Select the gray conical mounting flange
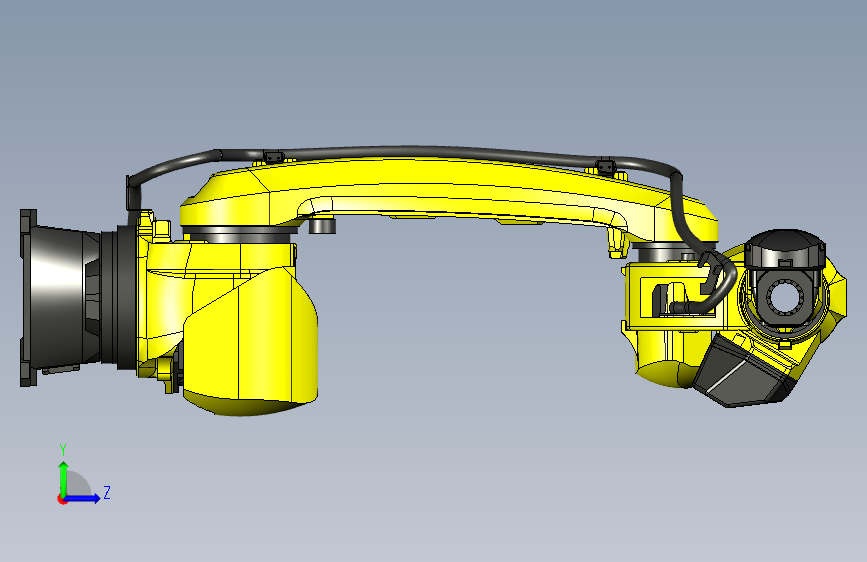 coord(58,298)
